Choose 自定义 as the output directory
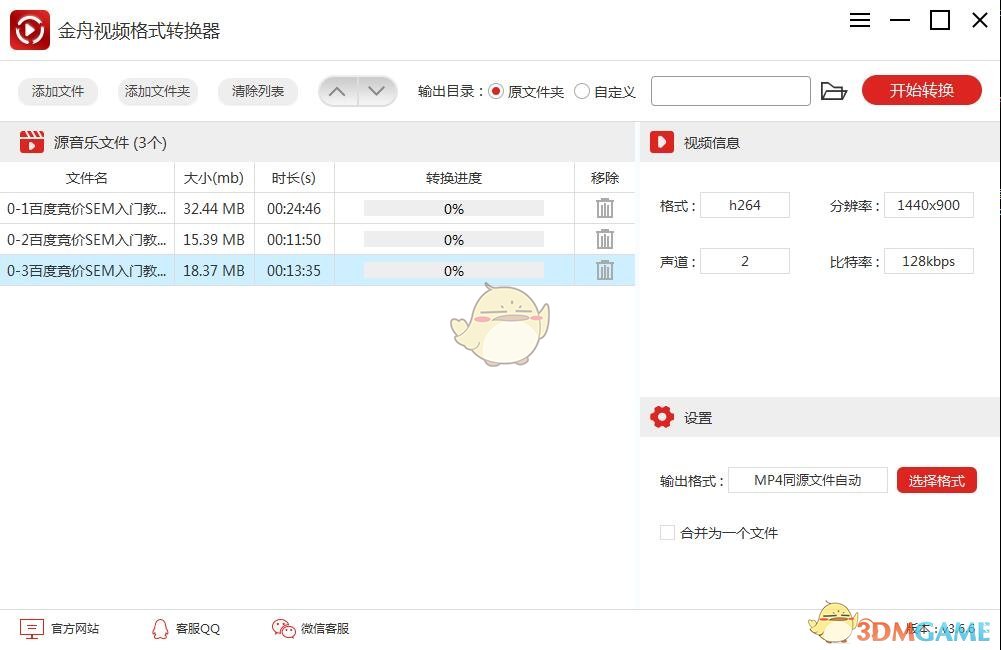This screenshot has width=1001, height=650. pos(582,91)
